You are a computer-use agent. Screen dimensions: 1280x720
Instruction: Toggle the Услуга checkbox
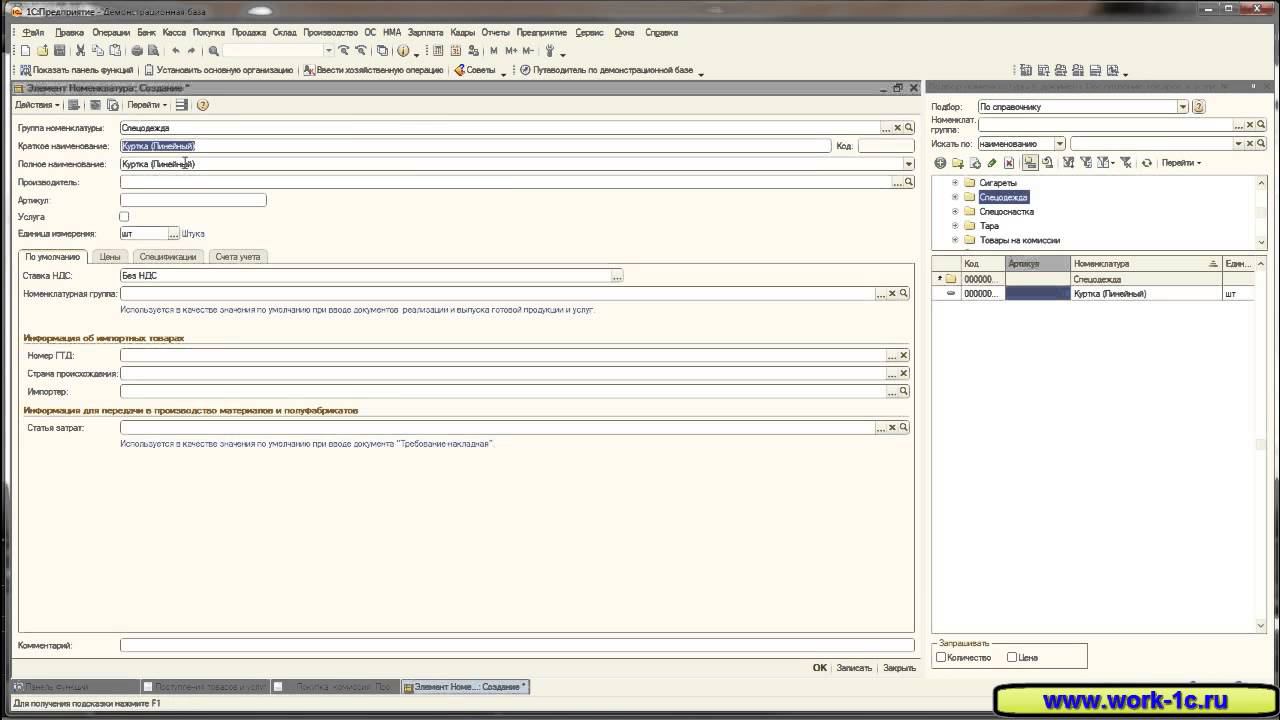pyautogui.click(x=124, y=216)
